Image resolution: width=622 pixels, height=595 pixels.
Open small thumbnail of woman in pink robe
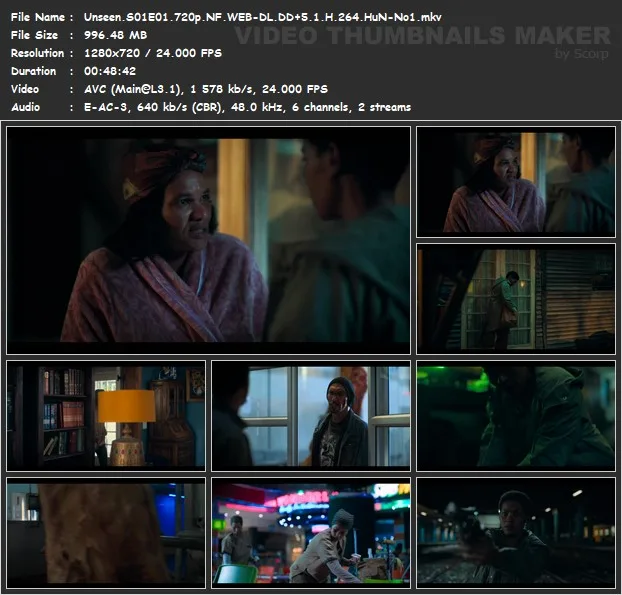point(516,182)
